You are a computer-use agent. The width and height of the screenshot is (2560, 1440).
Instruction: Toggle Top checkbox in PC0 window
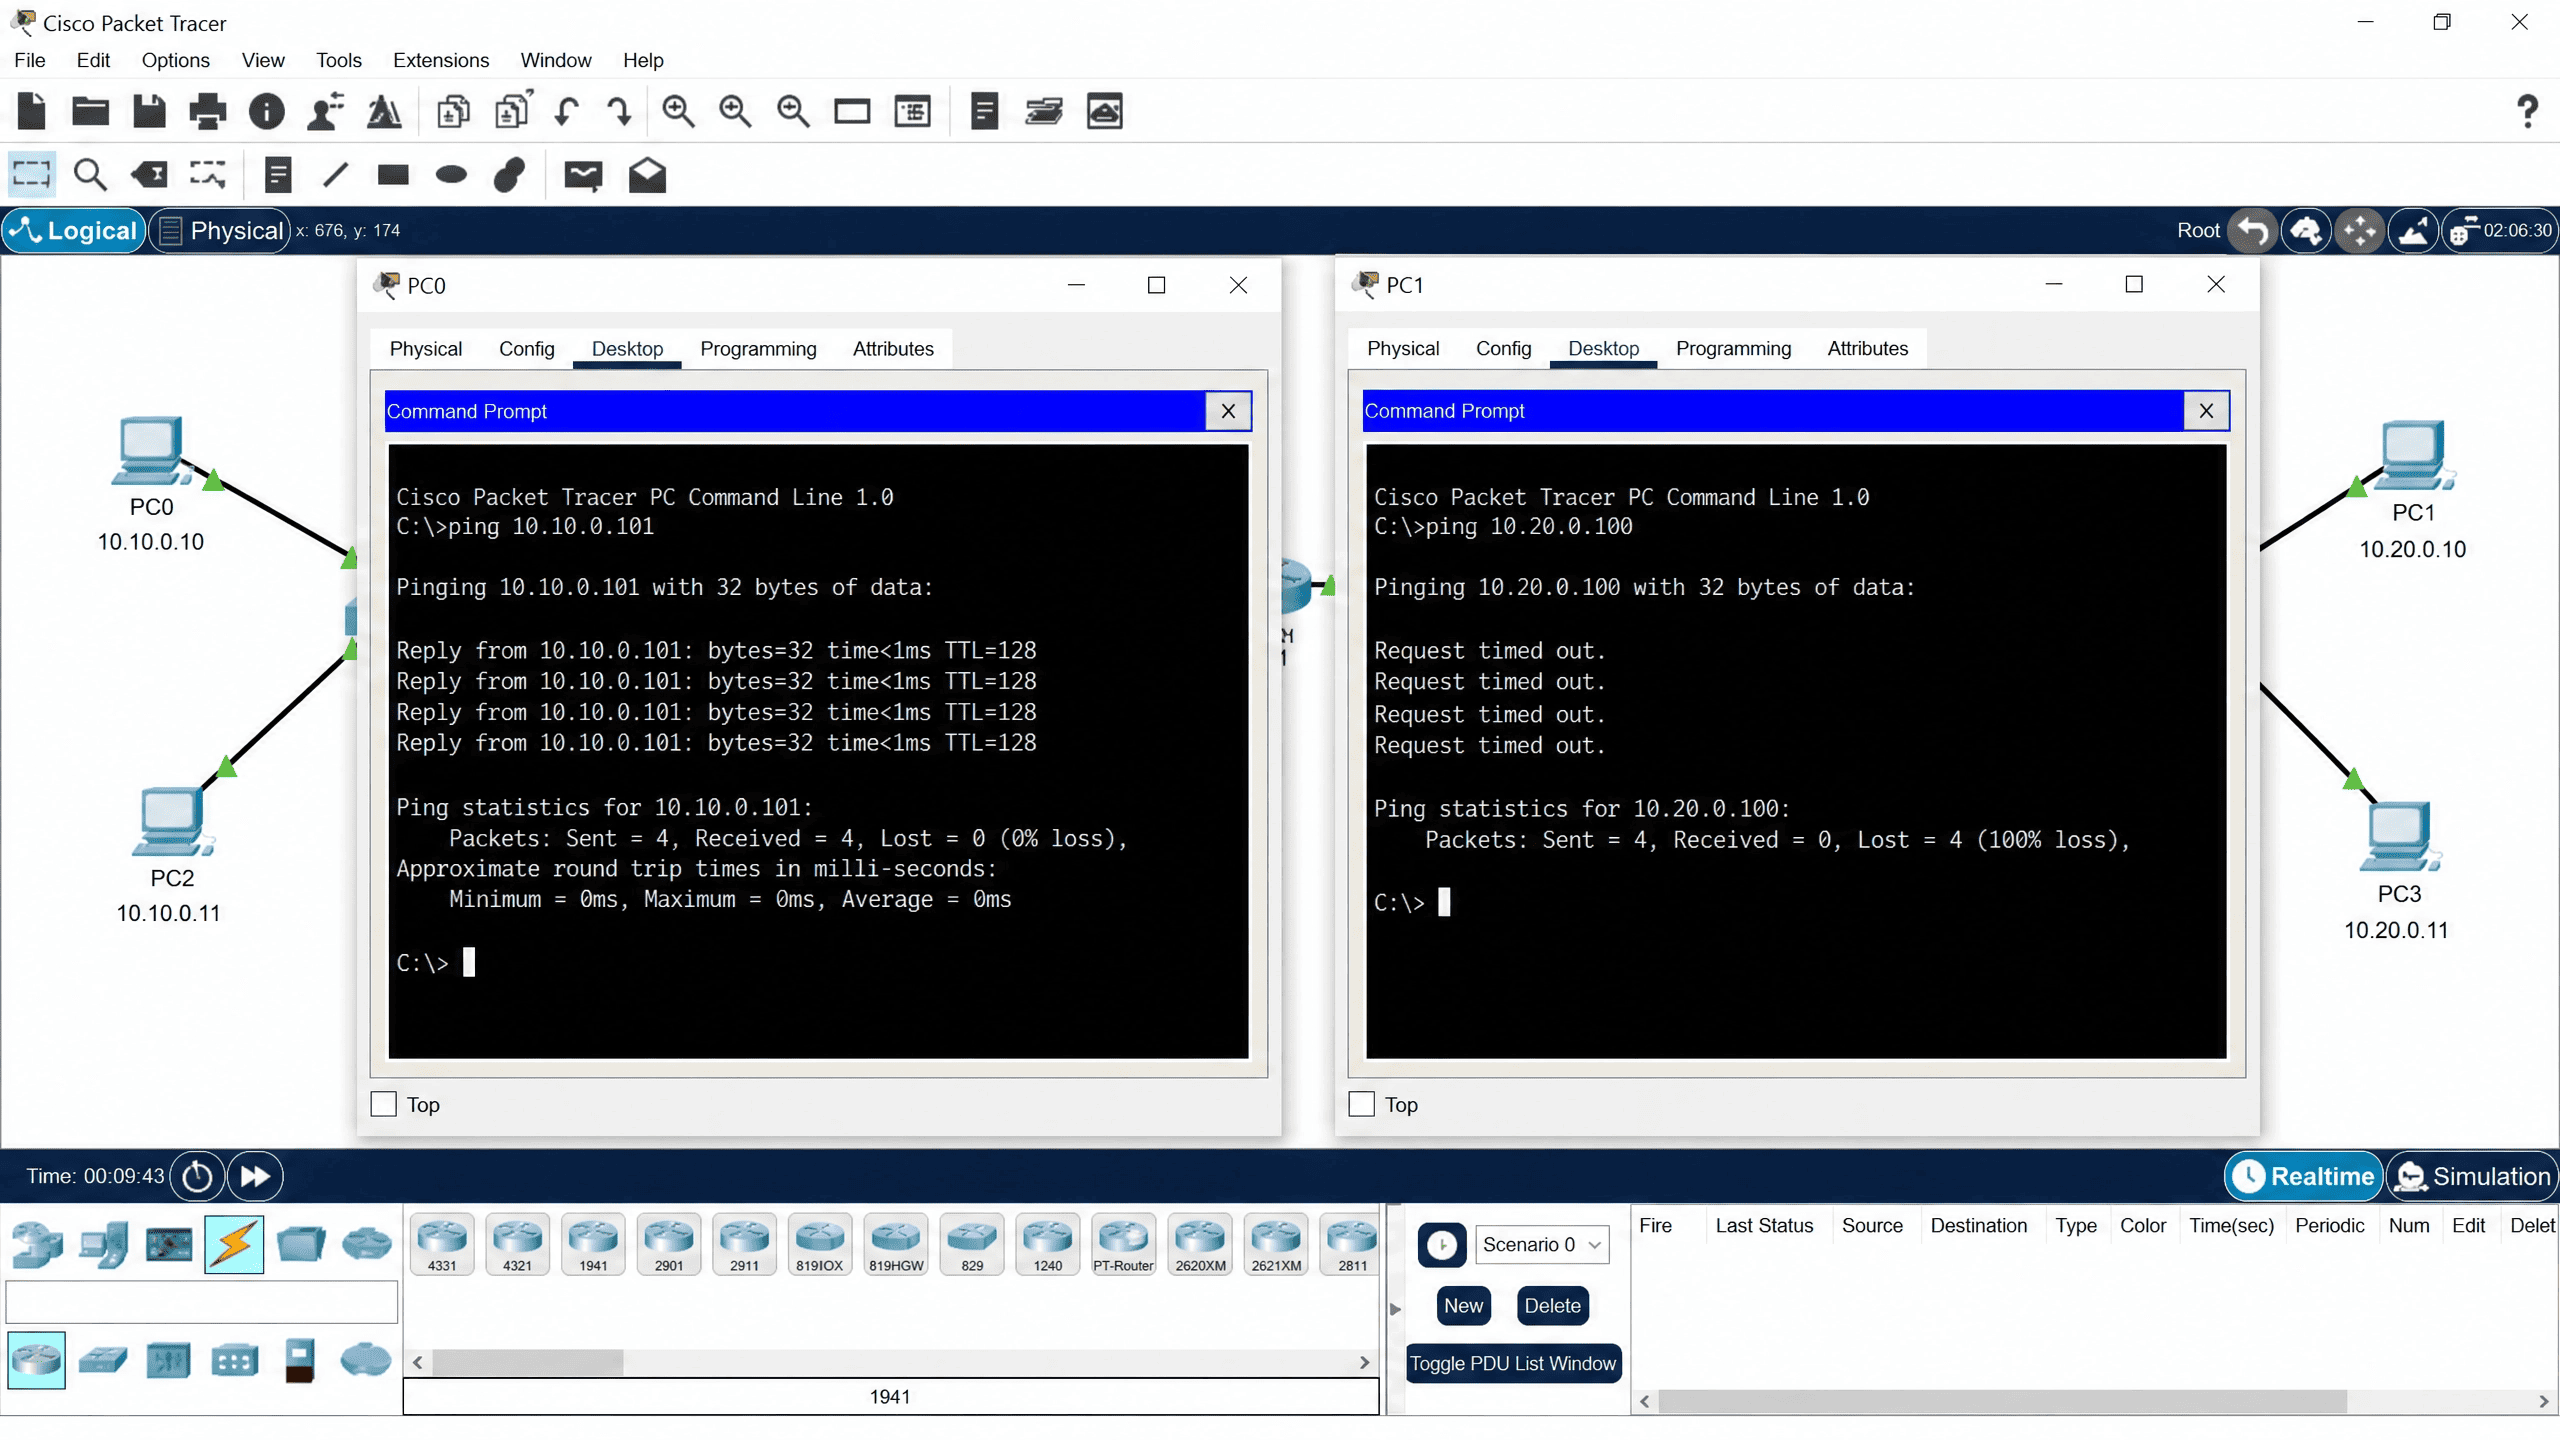[383, 1104]
